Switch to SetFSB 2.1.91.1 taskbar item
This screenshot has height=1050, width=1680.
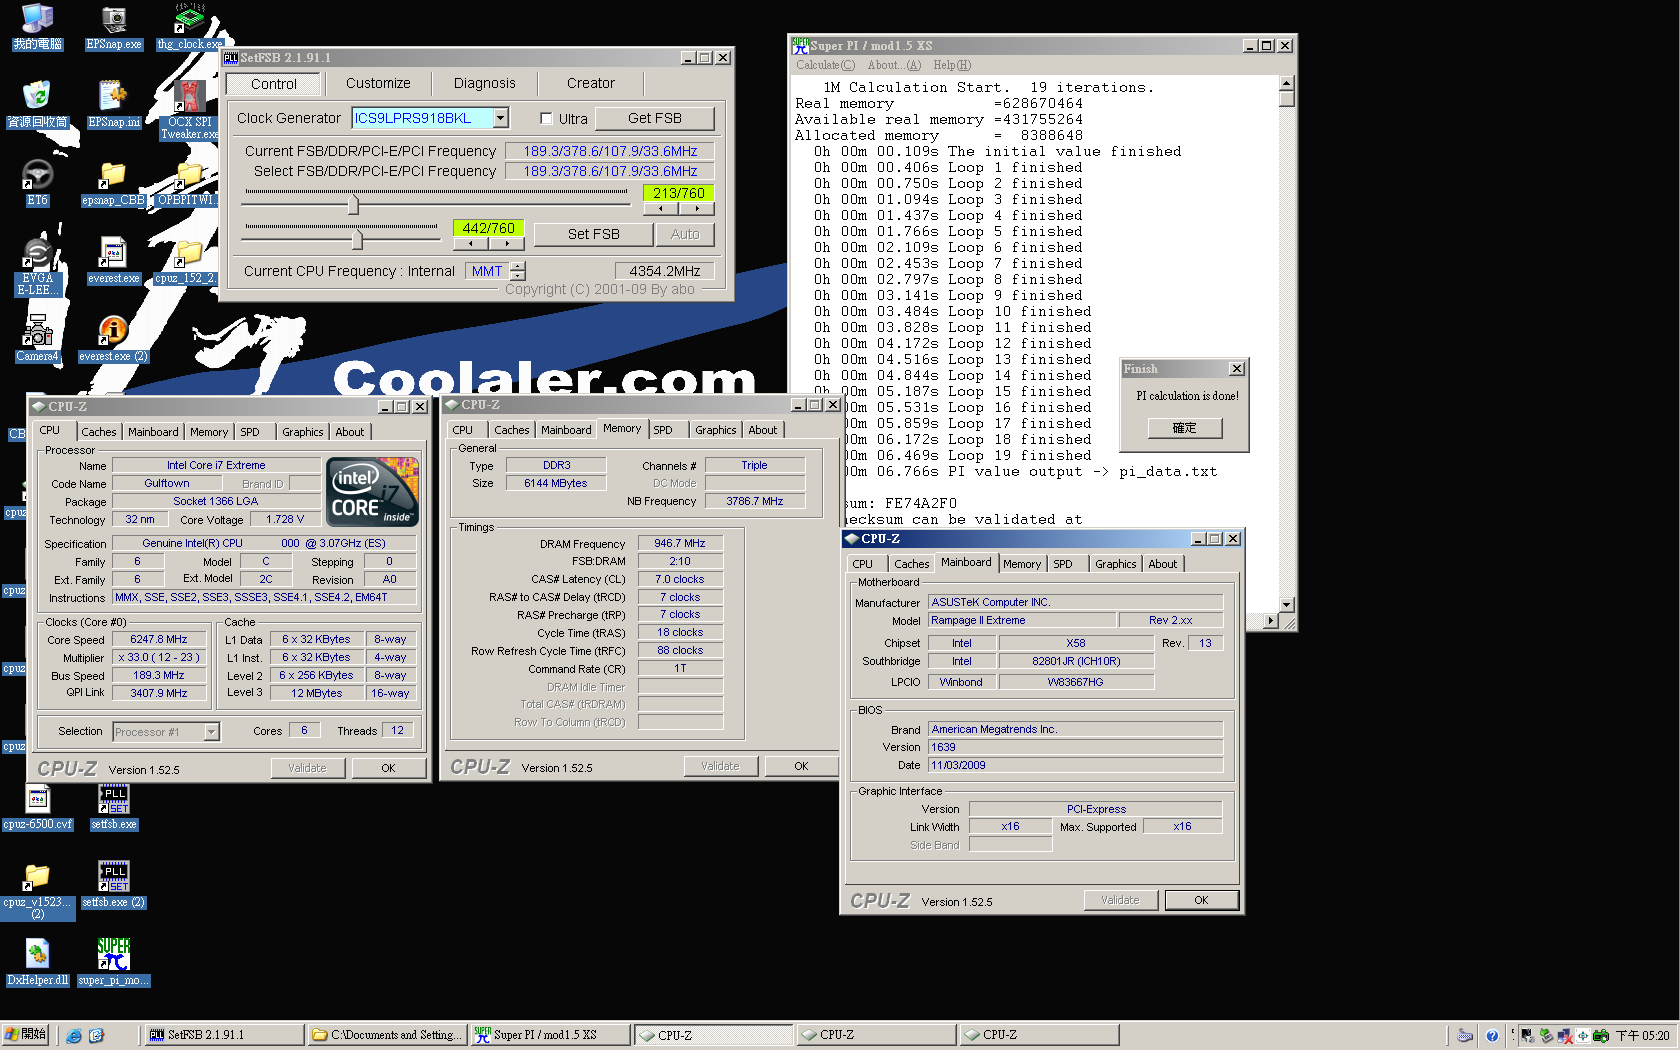point(223,1035)
